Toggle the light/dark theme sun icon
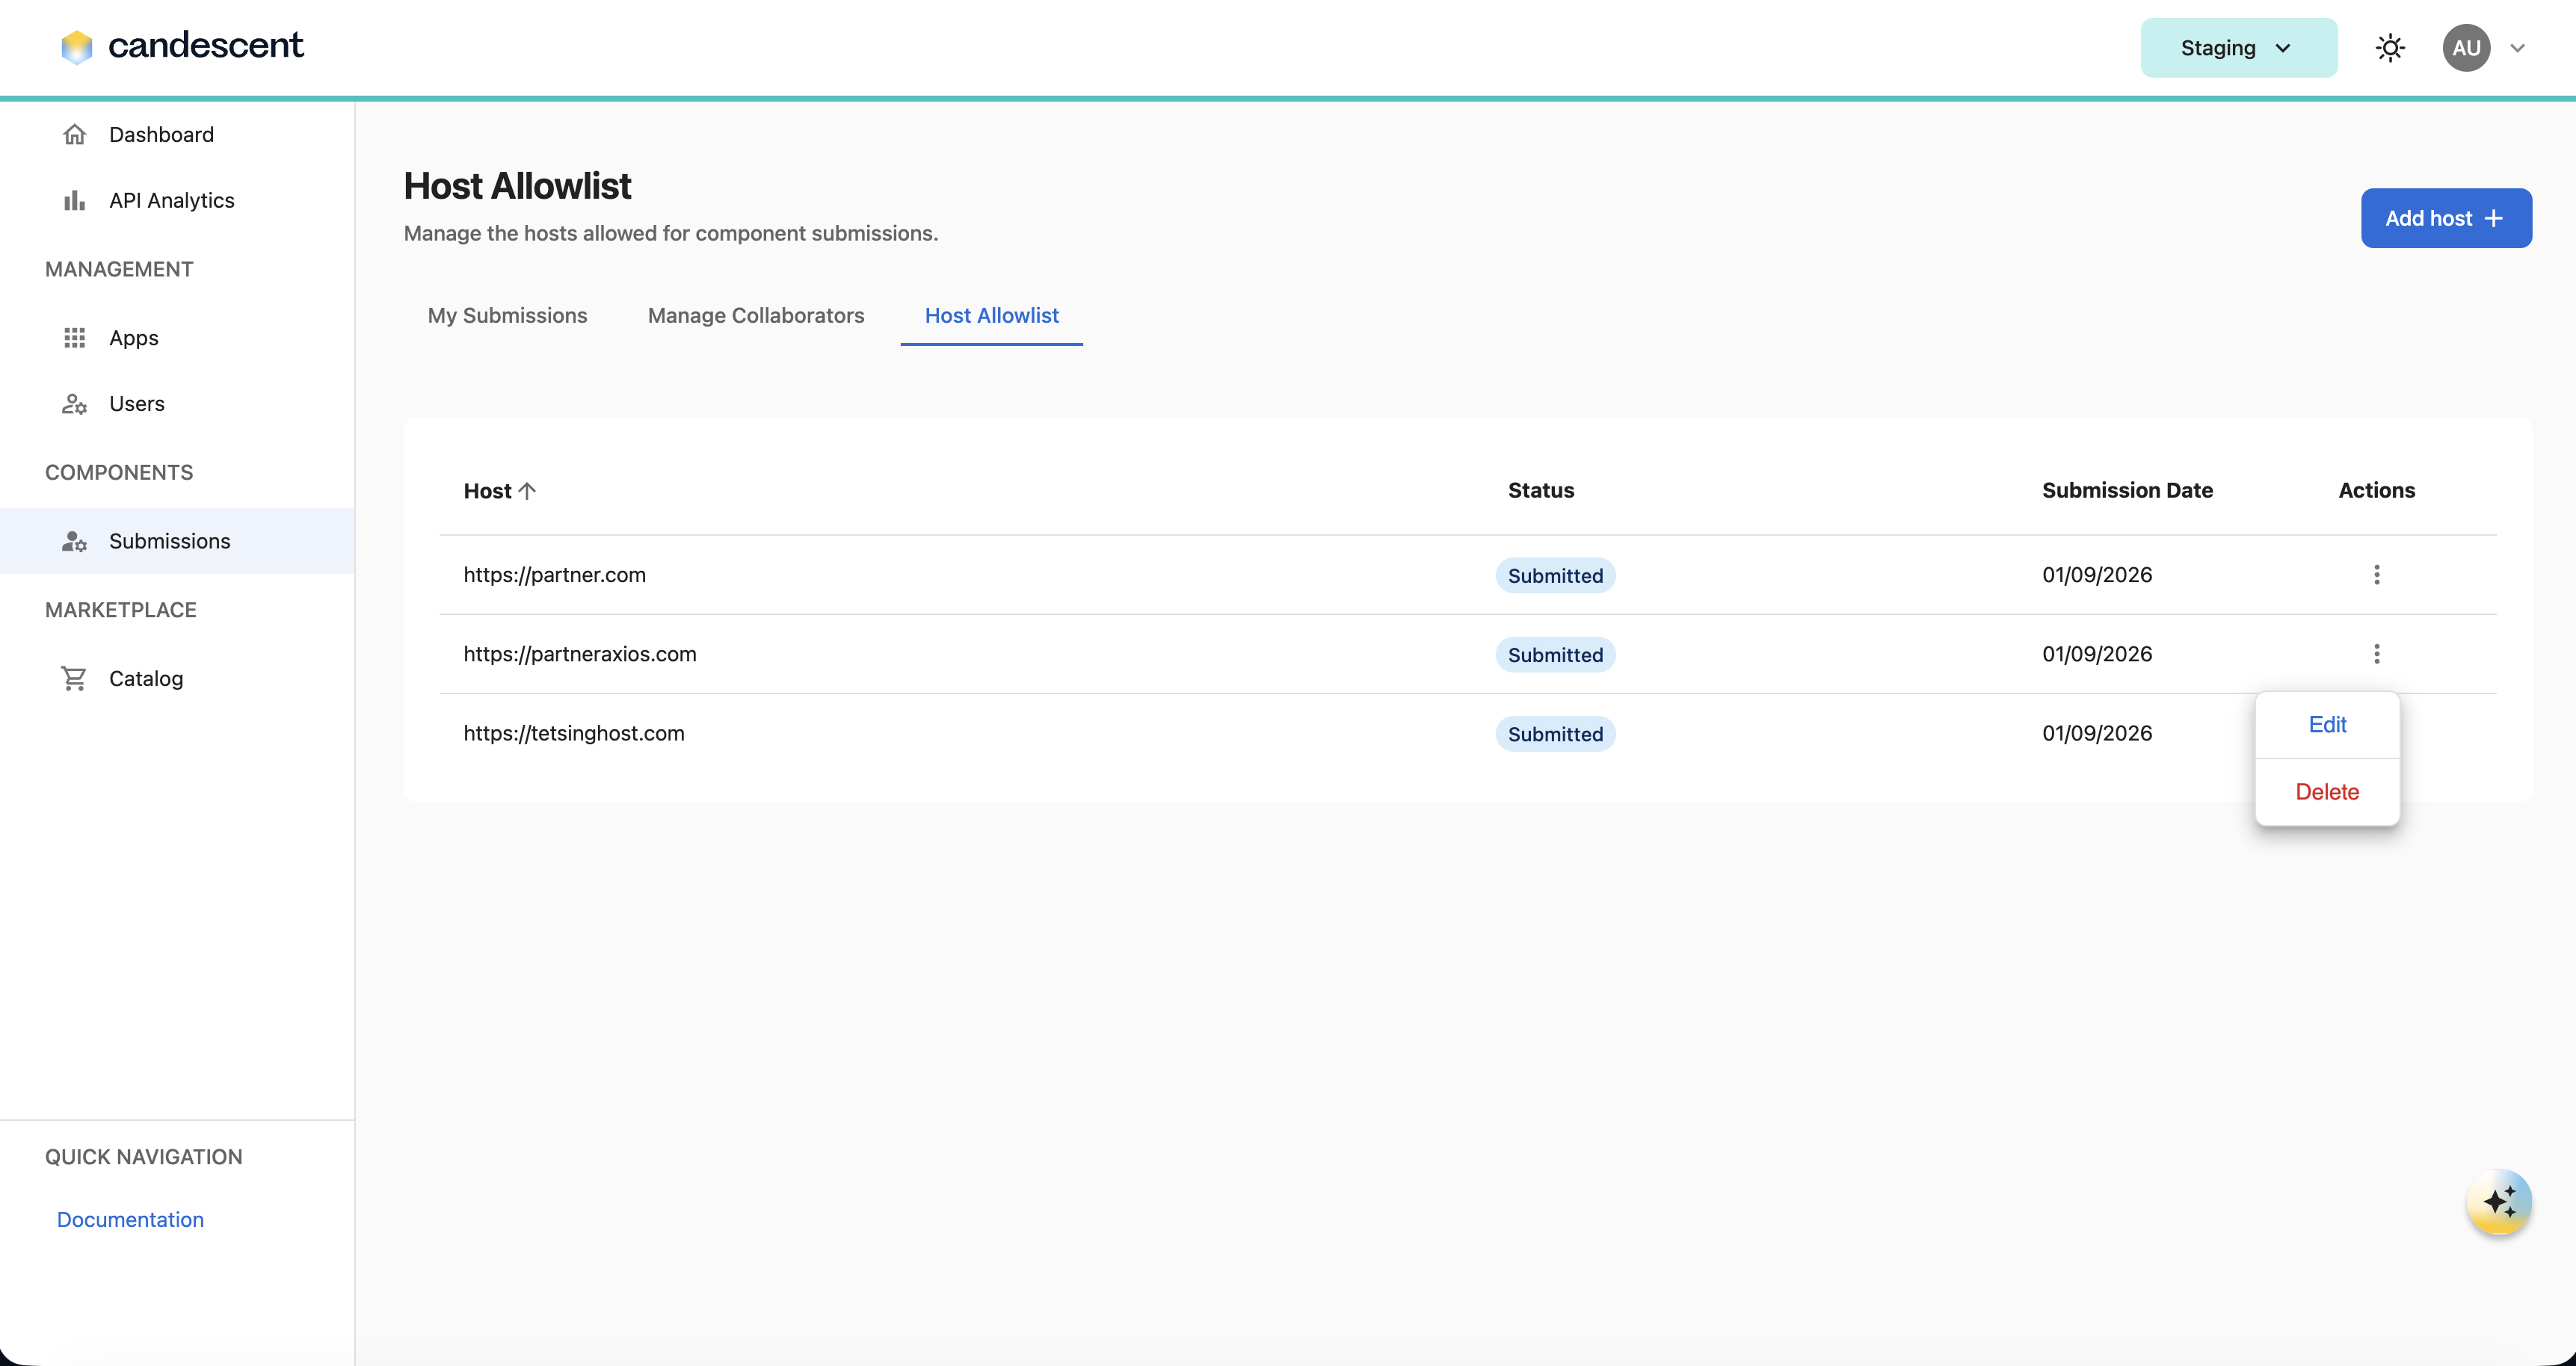Screen dimensions: 2576x1366 2390,48
